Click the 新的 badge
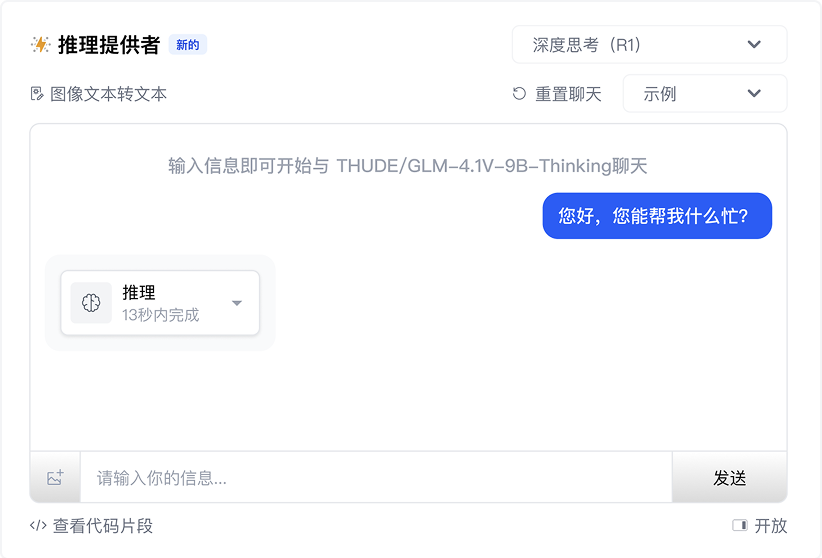 188,45
